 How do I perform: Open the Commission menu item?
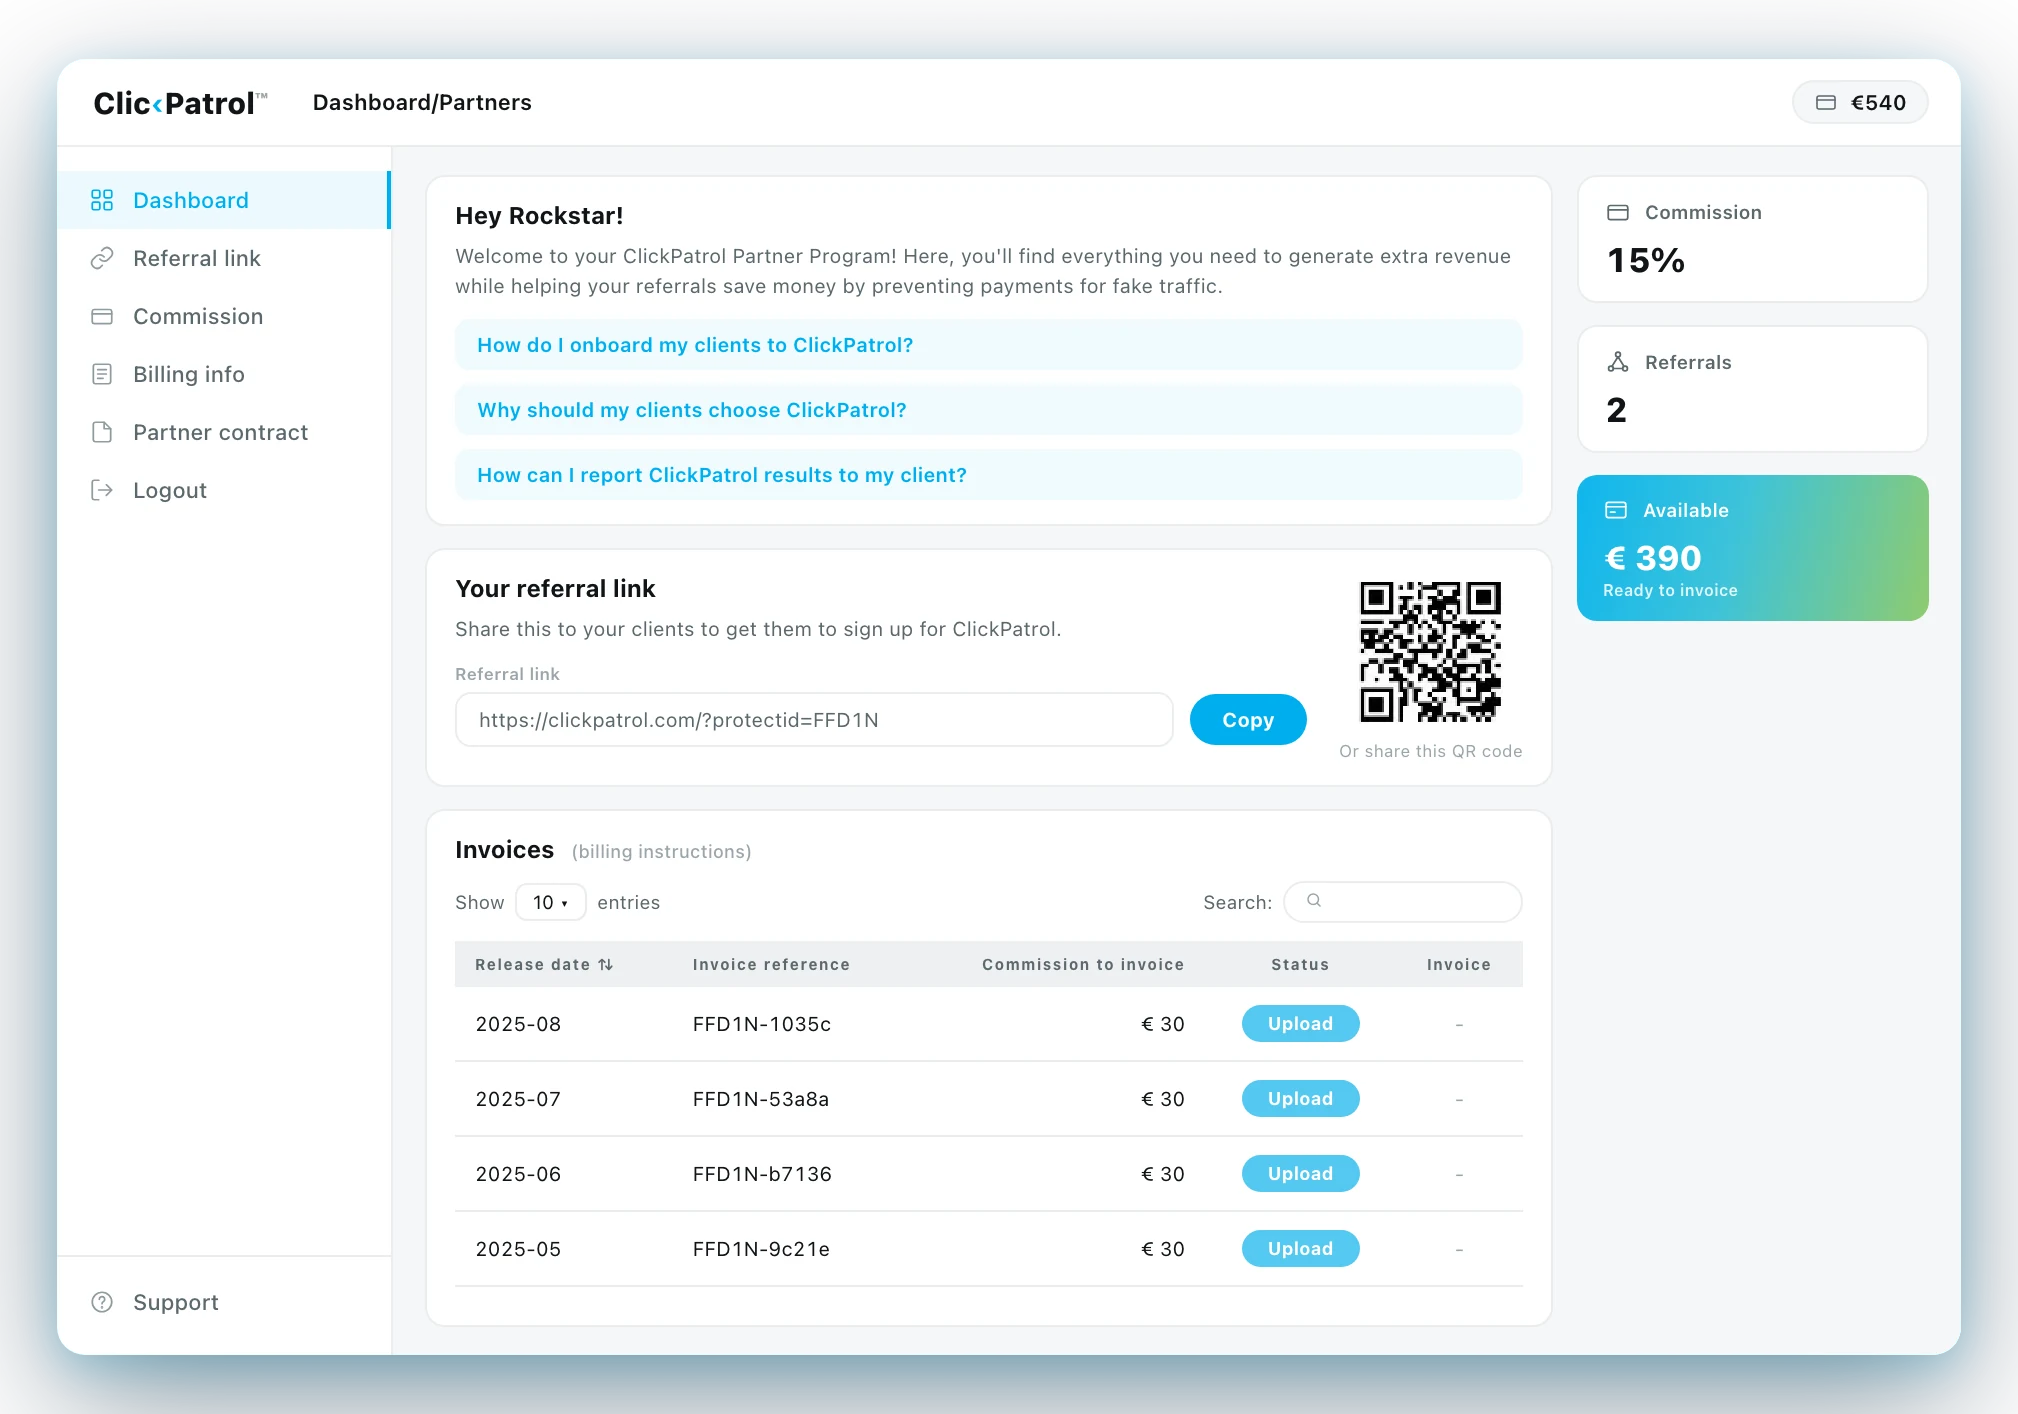click(x=224, y=316)
